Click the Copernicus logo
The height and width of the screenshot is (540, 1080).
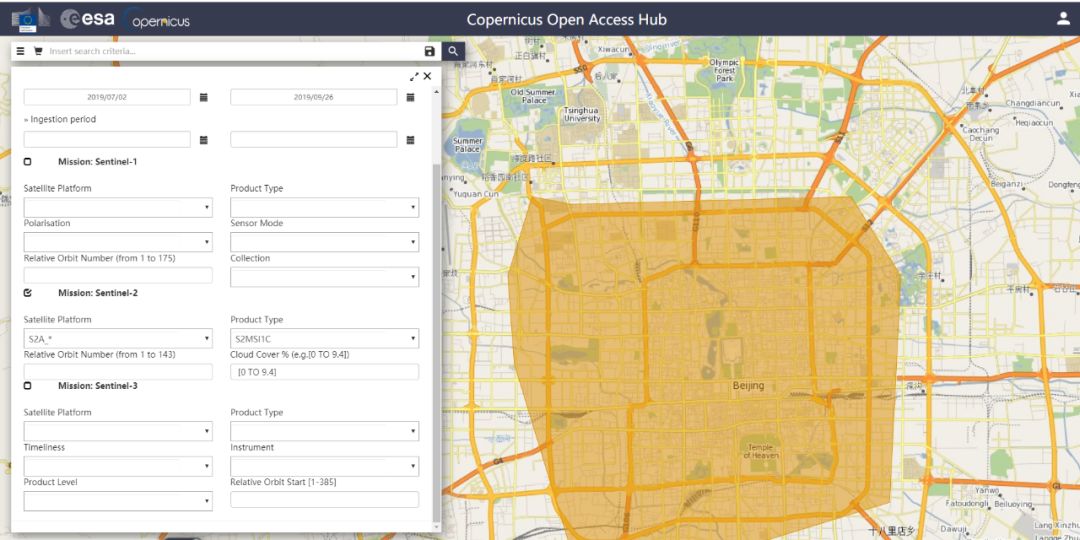pyautogui.click(x=156, y=20)
